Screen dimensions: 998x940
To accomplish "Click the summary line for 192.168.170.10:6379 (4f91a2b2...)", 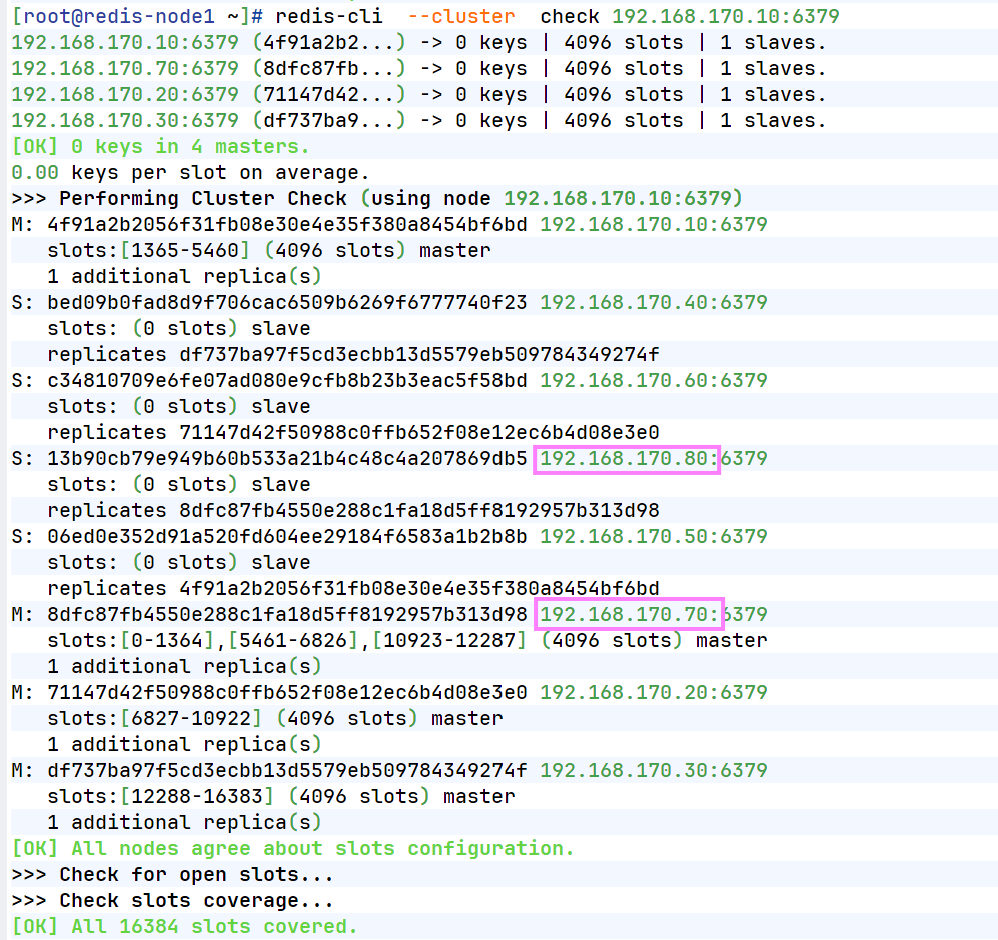I will click(x=419, y=43).
